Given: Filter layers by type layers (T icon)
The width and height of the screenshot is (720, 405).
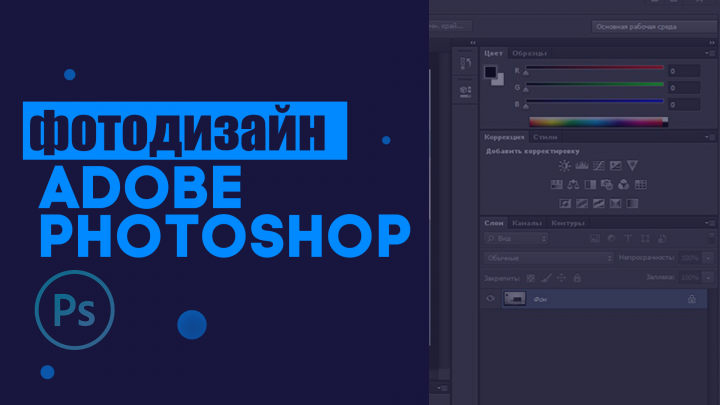Looking at the screenshot, I should 628,238.
